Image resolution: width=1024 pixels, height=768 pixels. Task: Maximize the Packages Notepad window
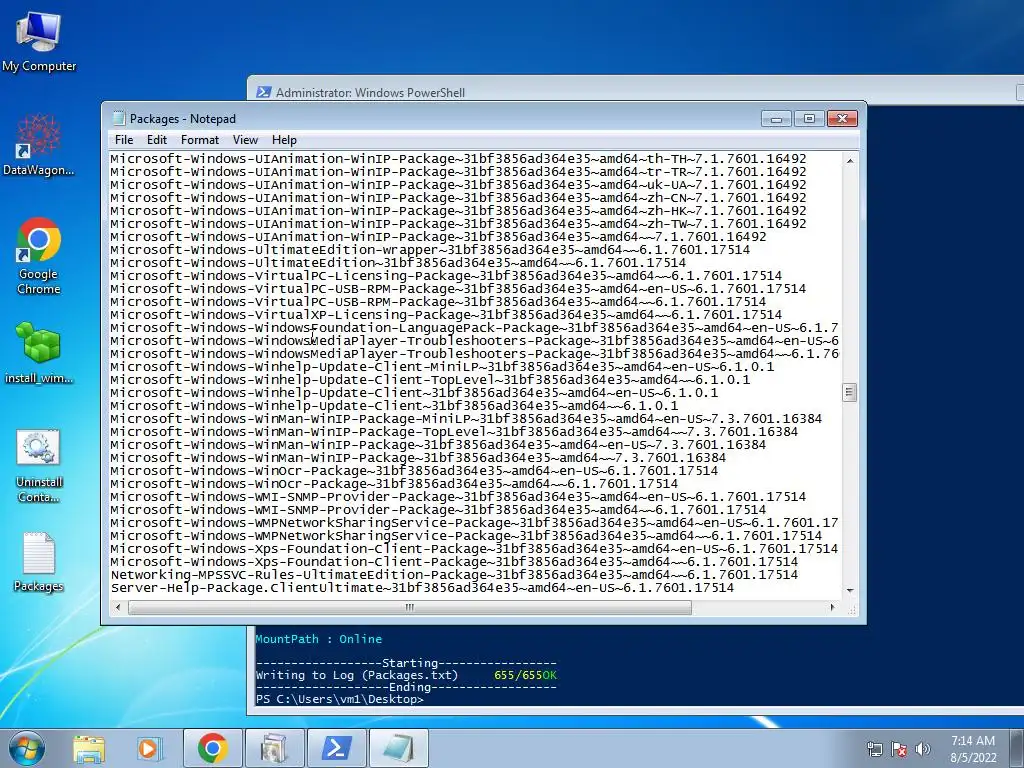[x=809, y=118]
